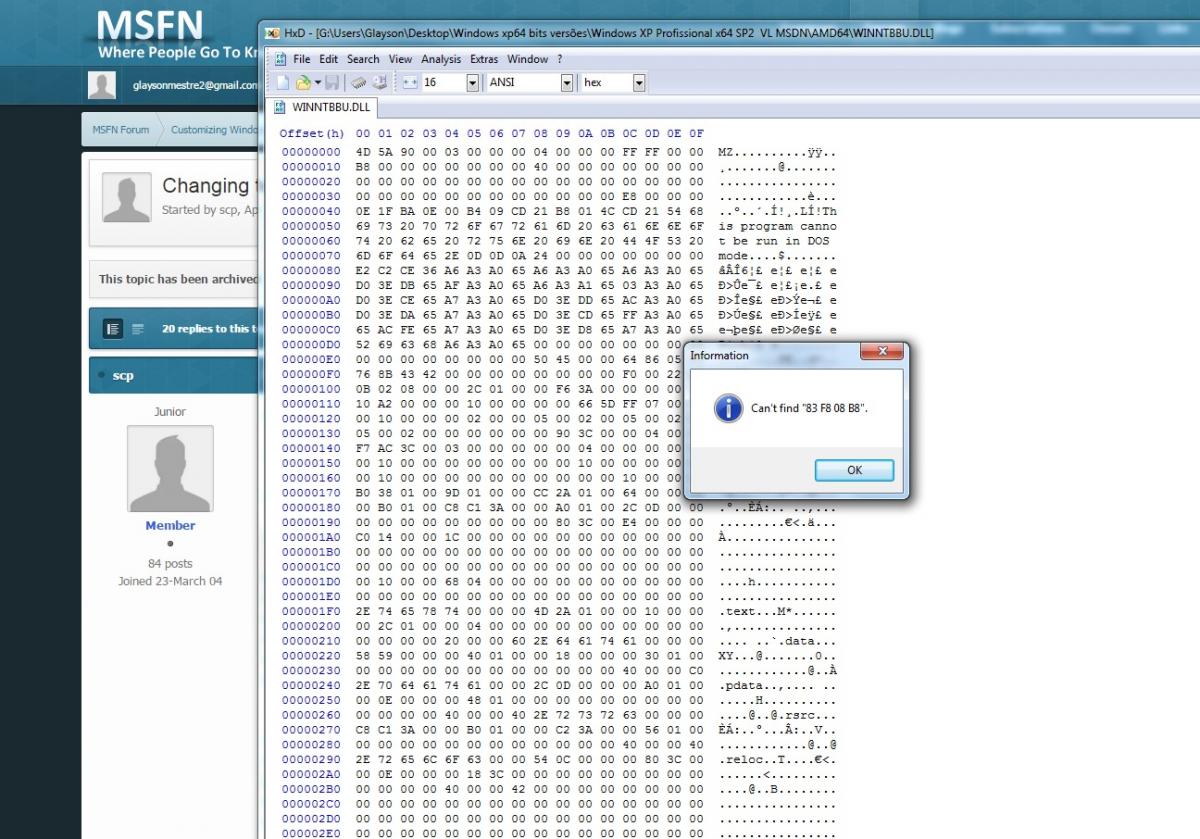Image resolution: width=1200 pixels, height=839 pixels.
Task: Click offset row 00000240 in HxD
Action: [313, 685]
